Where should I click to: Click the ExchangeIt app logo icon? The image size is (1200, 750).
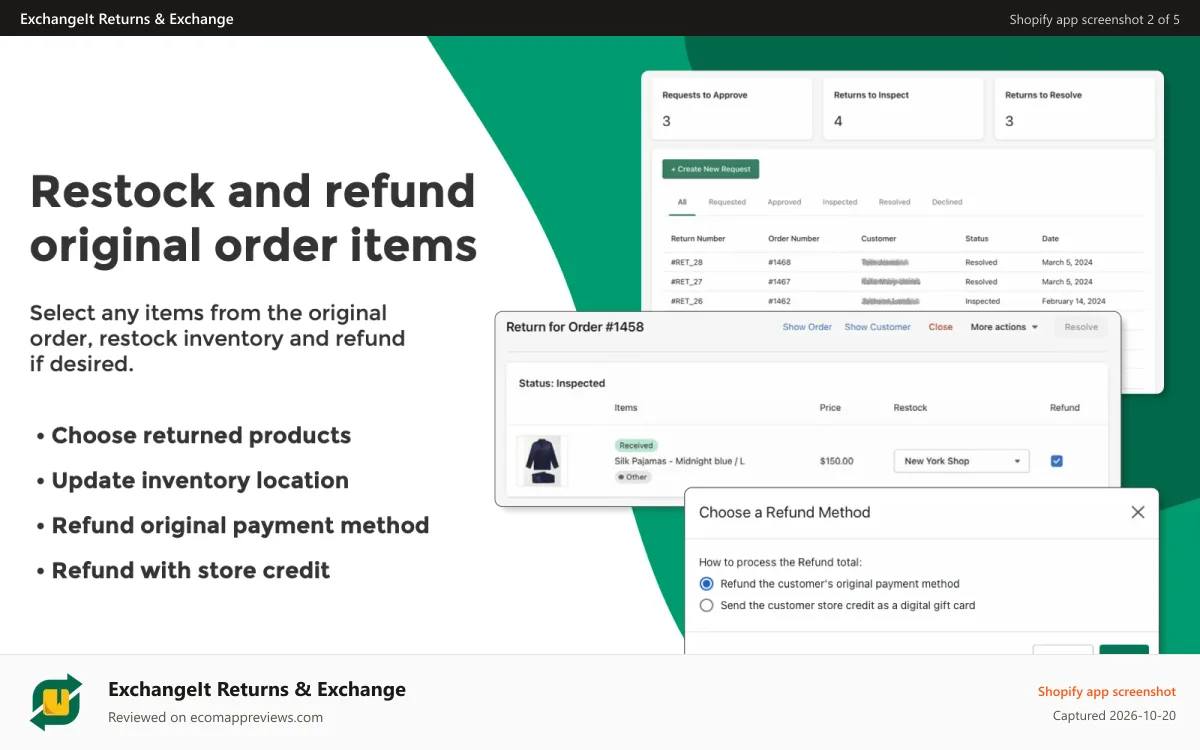tap(56, 702)
